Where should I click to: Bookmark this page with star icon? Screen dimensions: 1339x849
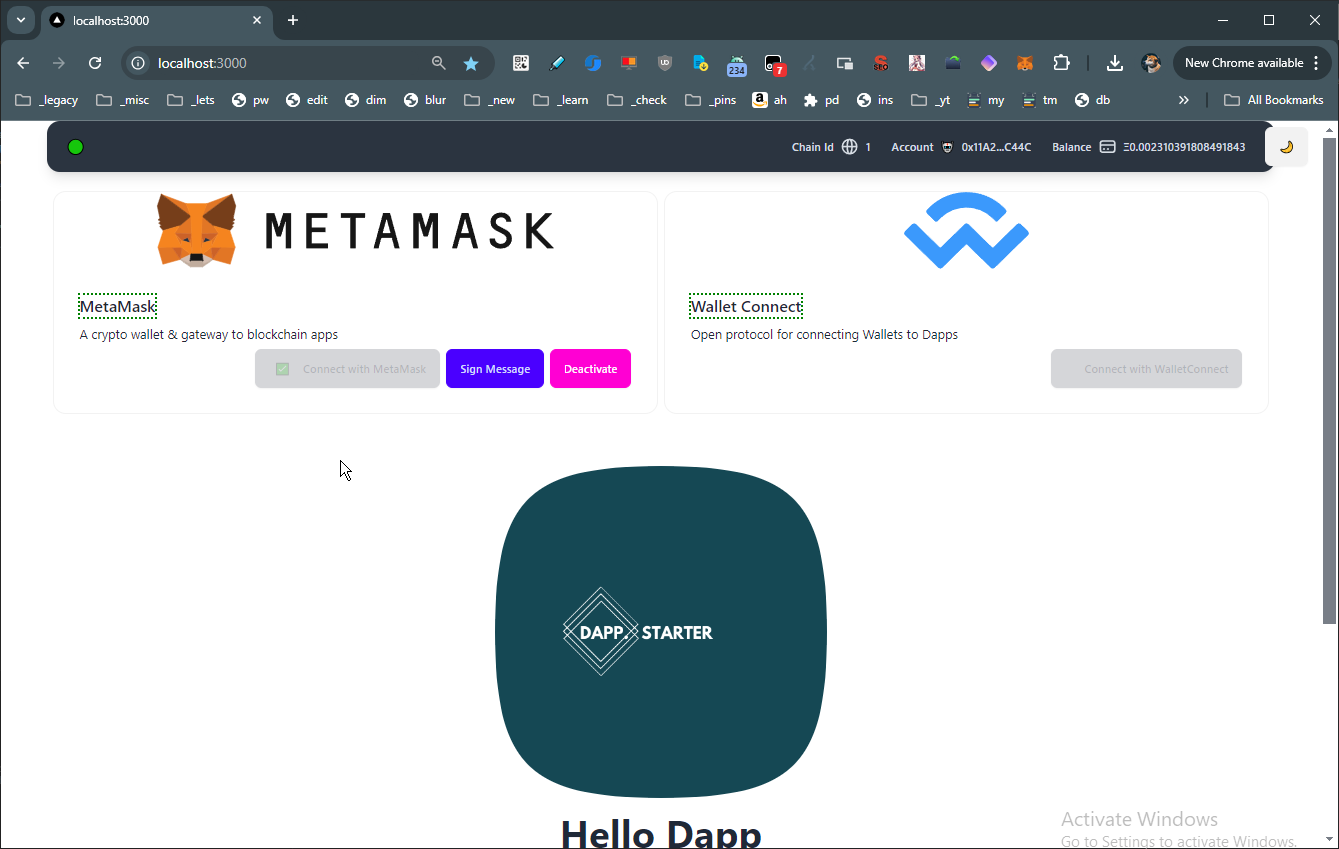click(x=471, y=63)
